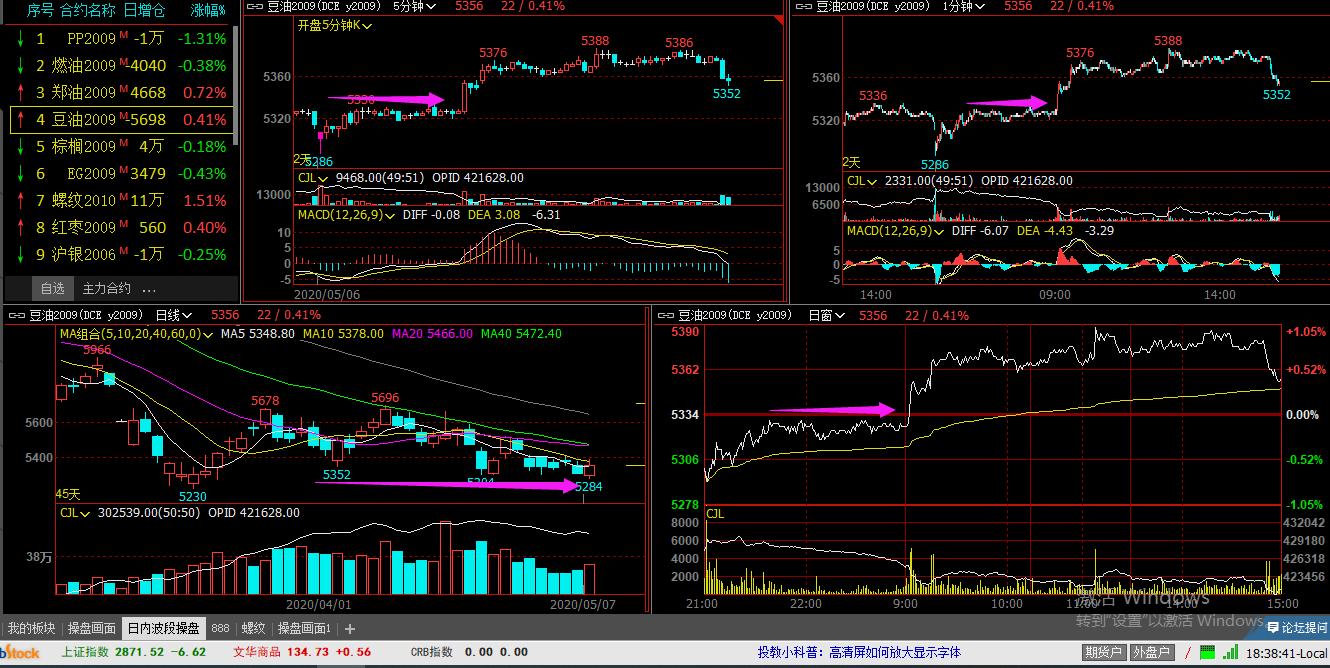Viewport: 1330px width, 668px height.
Task: Click the 外盘户 account button
Action: point(1151,653)
